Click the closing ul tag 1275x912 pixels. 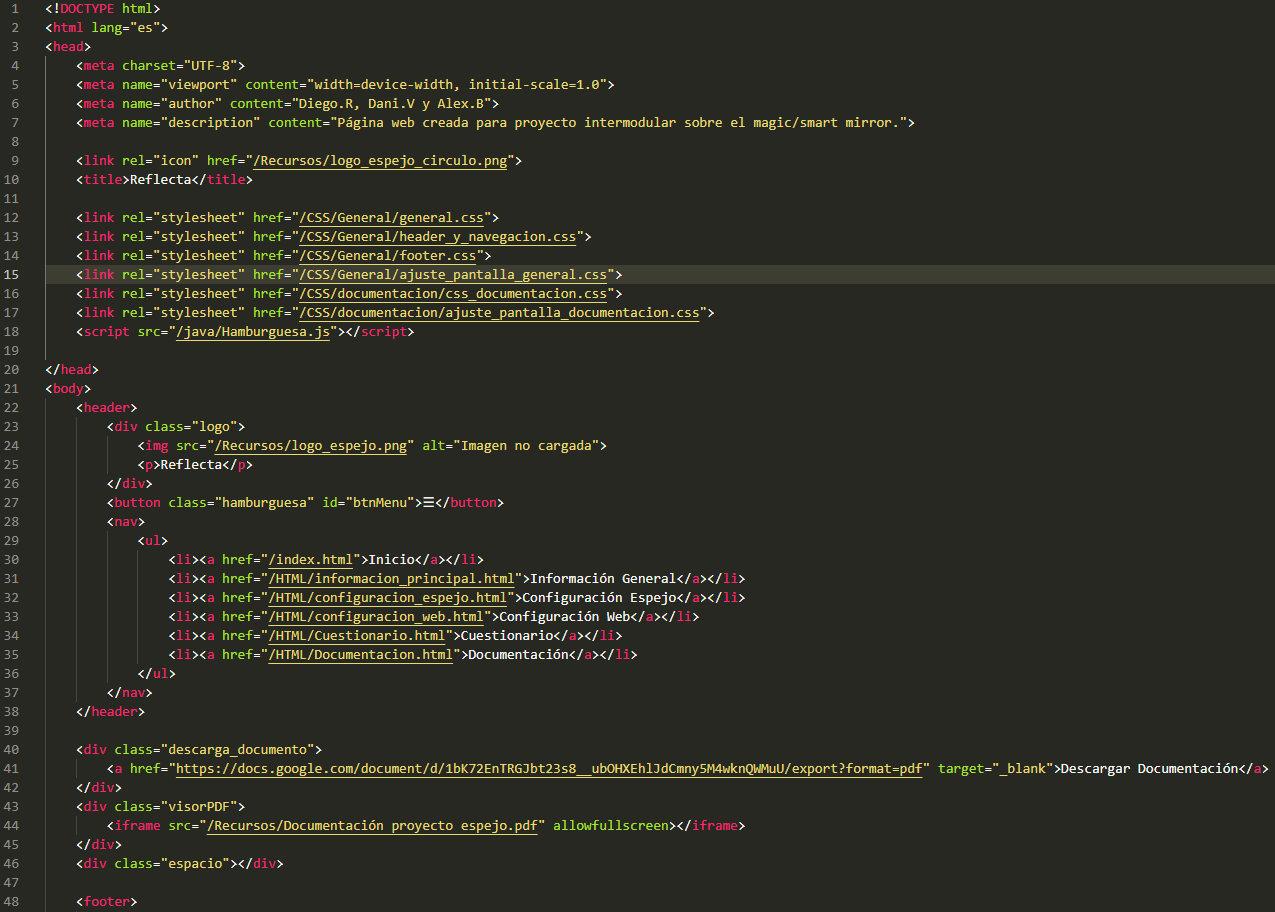pos(157,673)
